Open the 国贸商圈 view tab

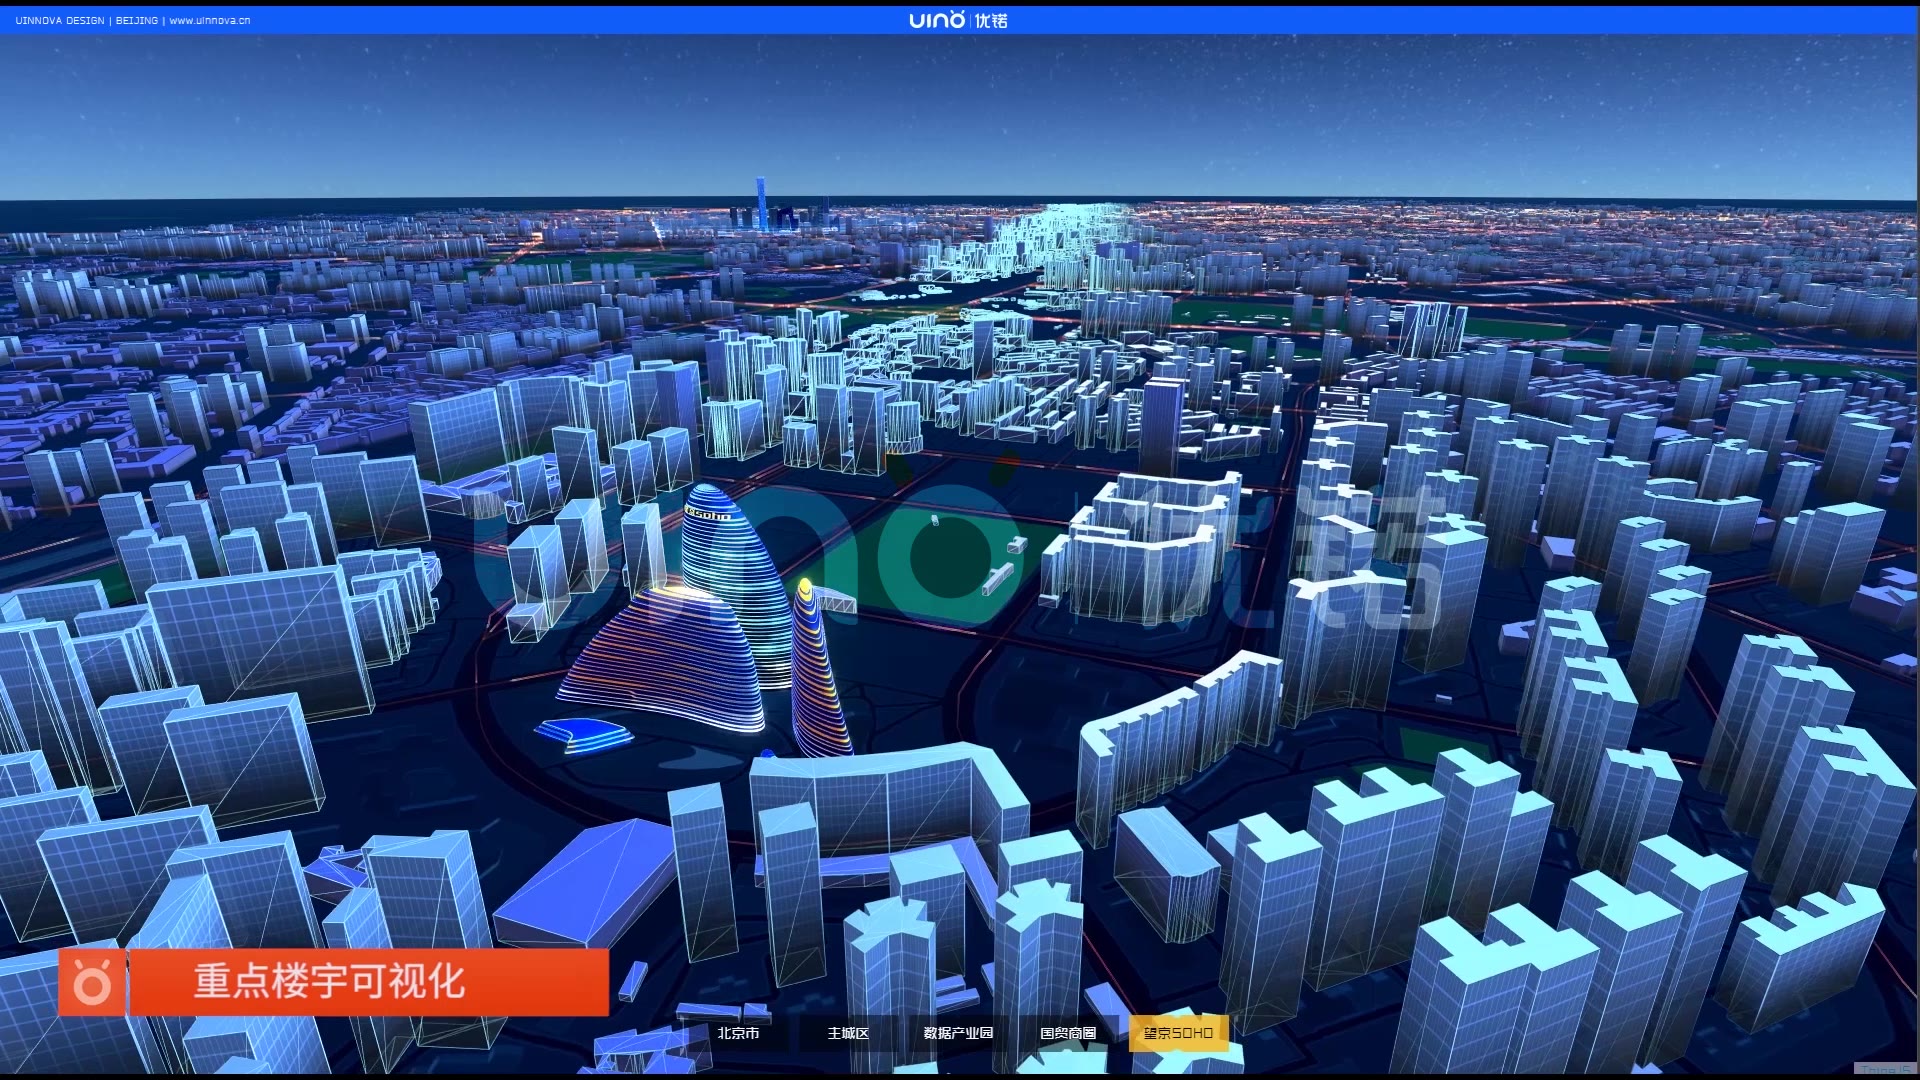[x=1068, y=1033]
